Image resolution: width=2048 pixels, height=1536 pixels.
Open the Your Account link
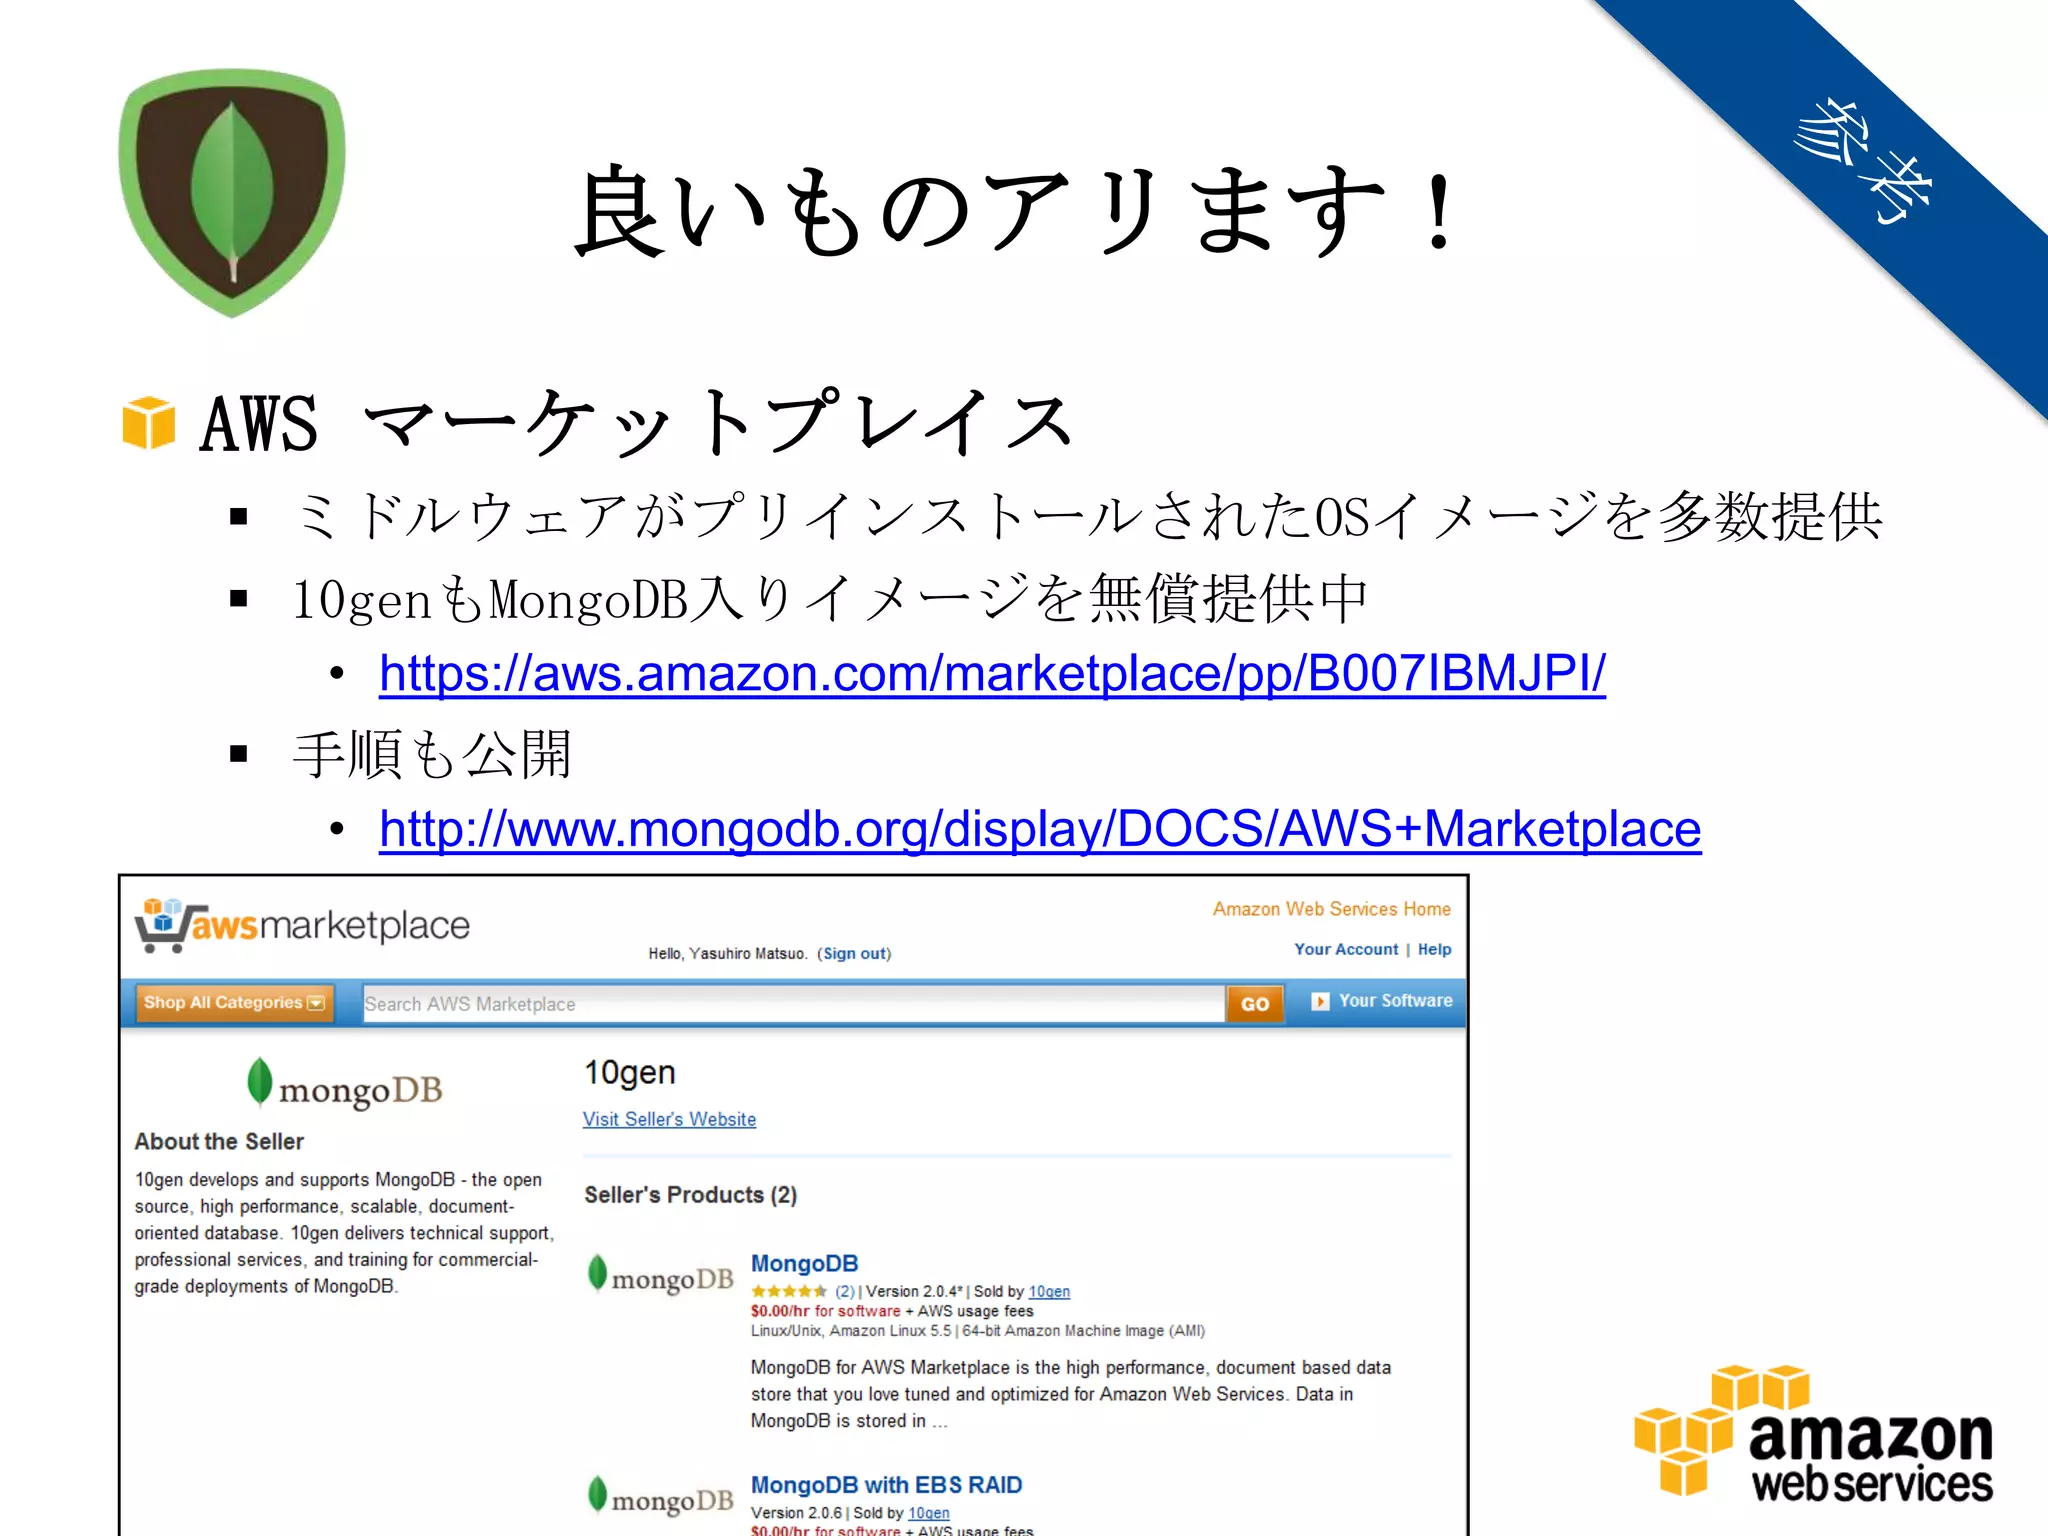click(x=1345, y=949)
